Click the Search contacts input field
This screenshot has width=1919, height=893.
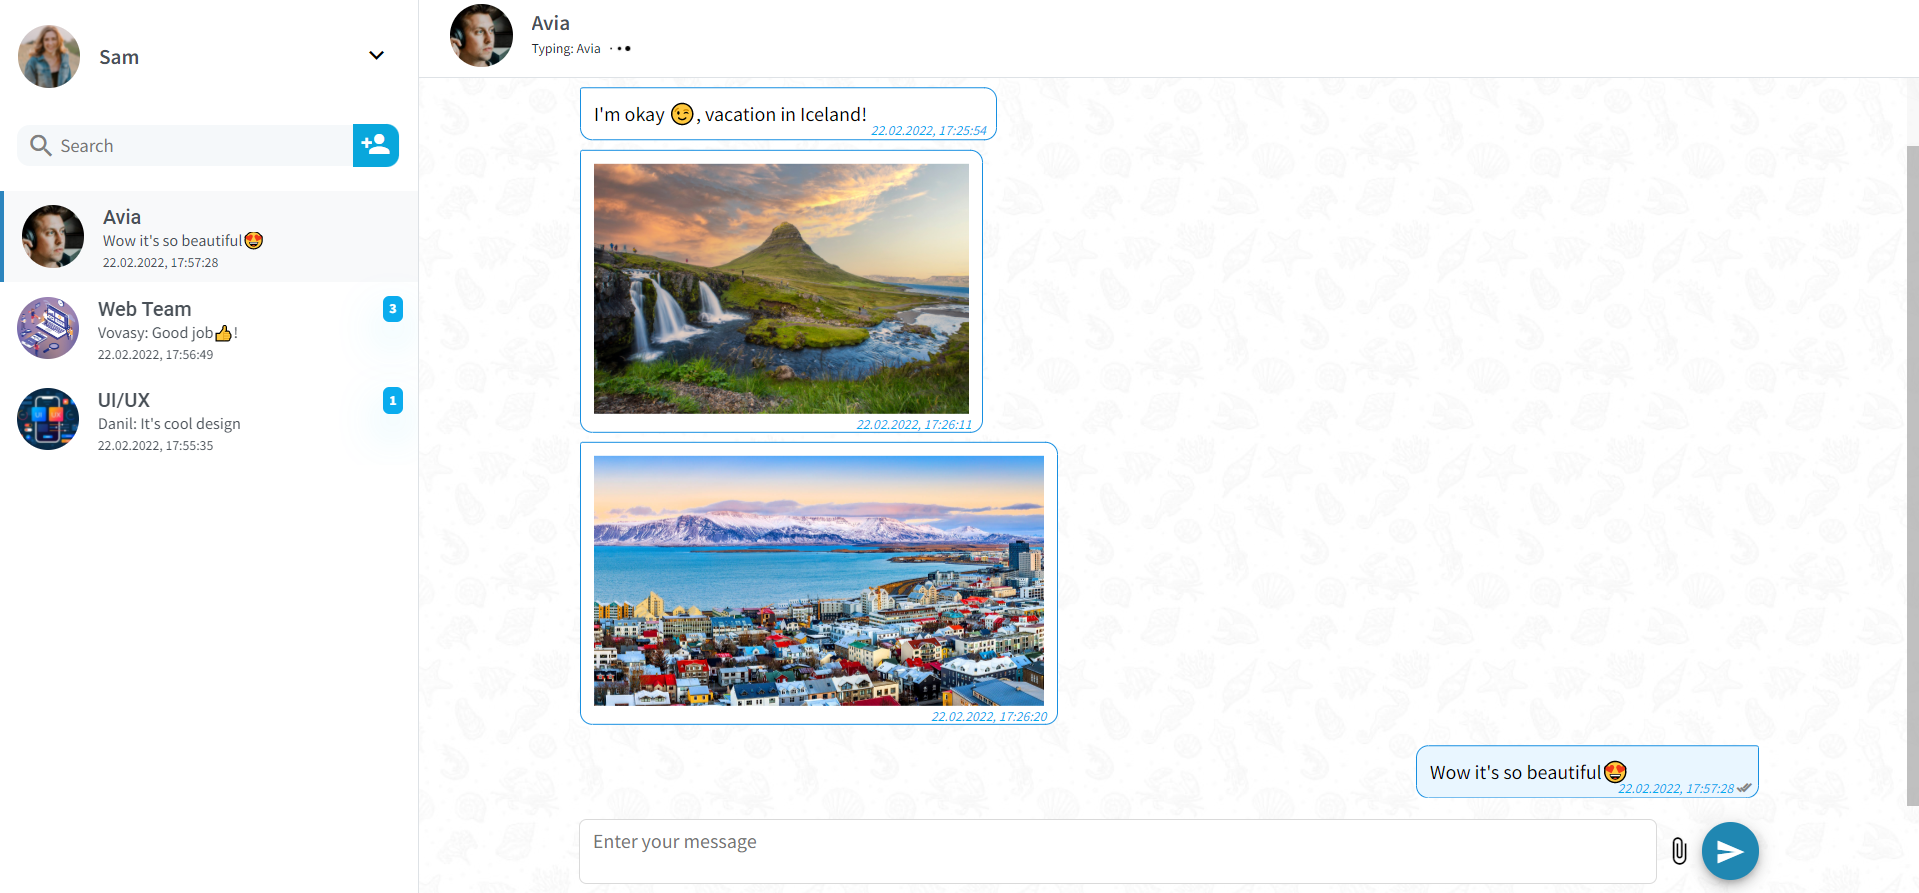tap(185, 146)
